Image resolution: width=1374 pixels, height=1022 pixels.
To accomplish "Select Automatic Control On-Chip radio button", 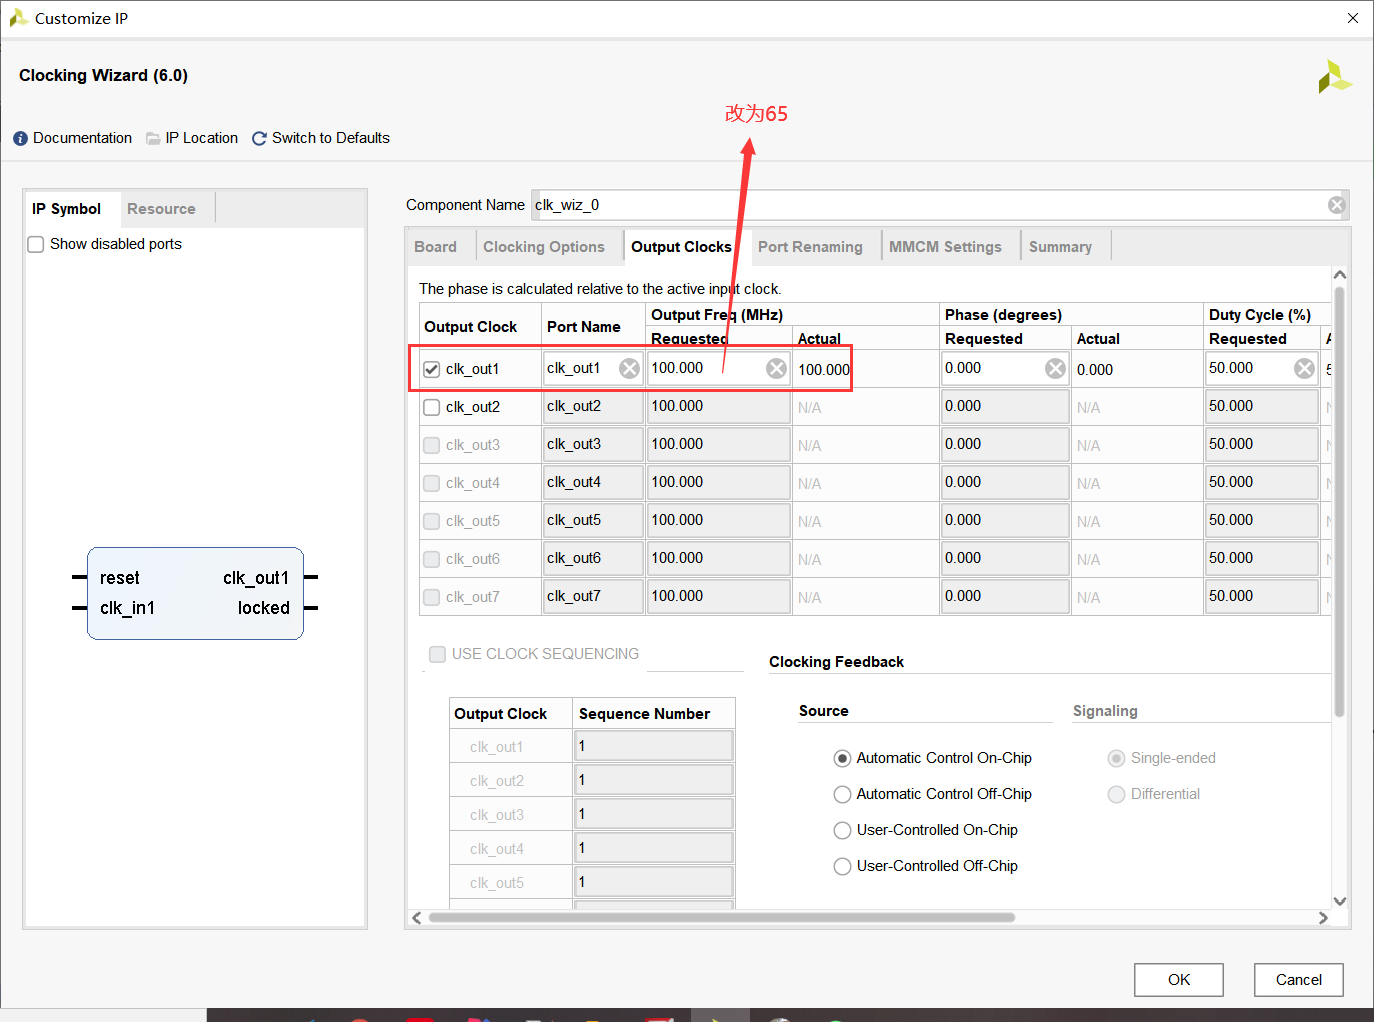I will [842, 758].
